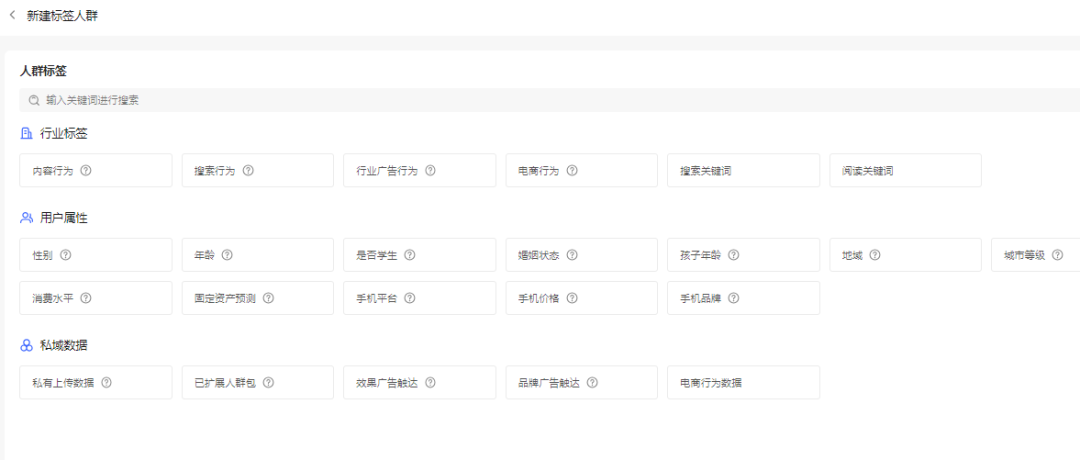Select the 地域 tag card
Image resolution: width=1080 pixels, height=460 pixels.
905,255
